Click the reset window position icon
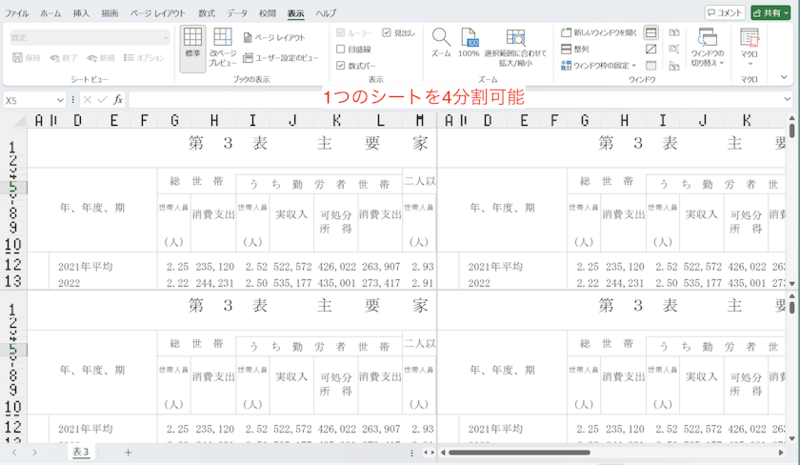Image resolution: width=800 pixels, height=465 pixels. pos(674,65)
